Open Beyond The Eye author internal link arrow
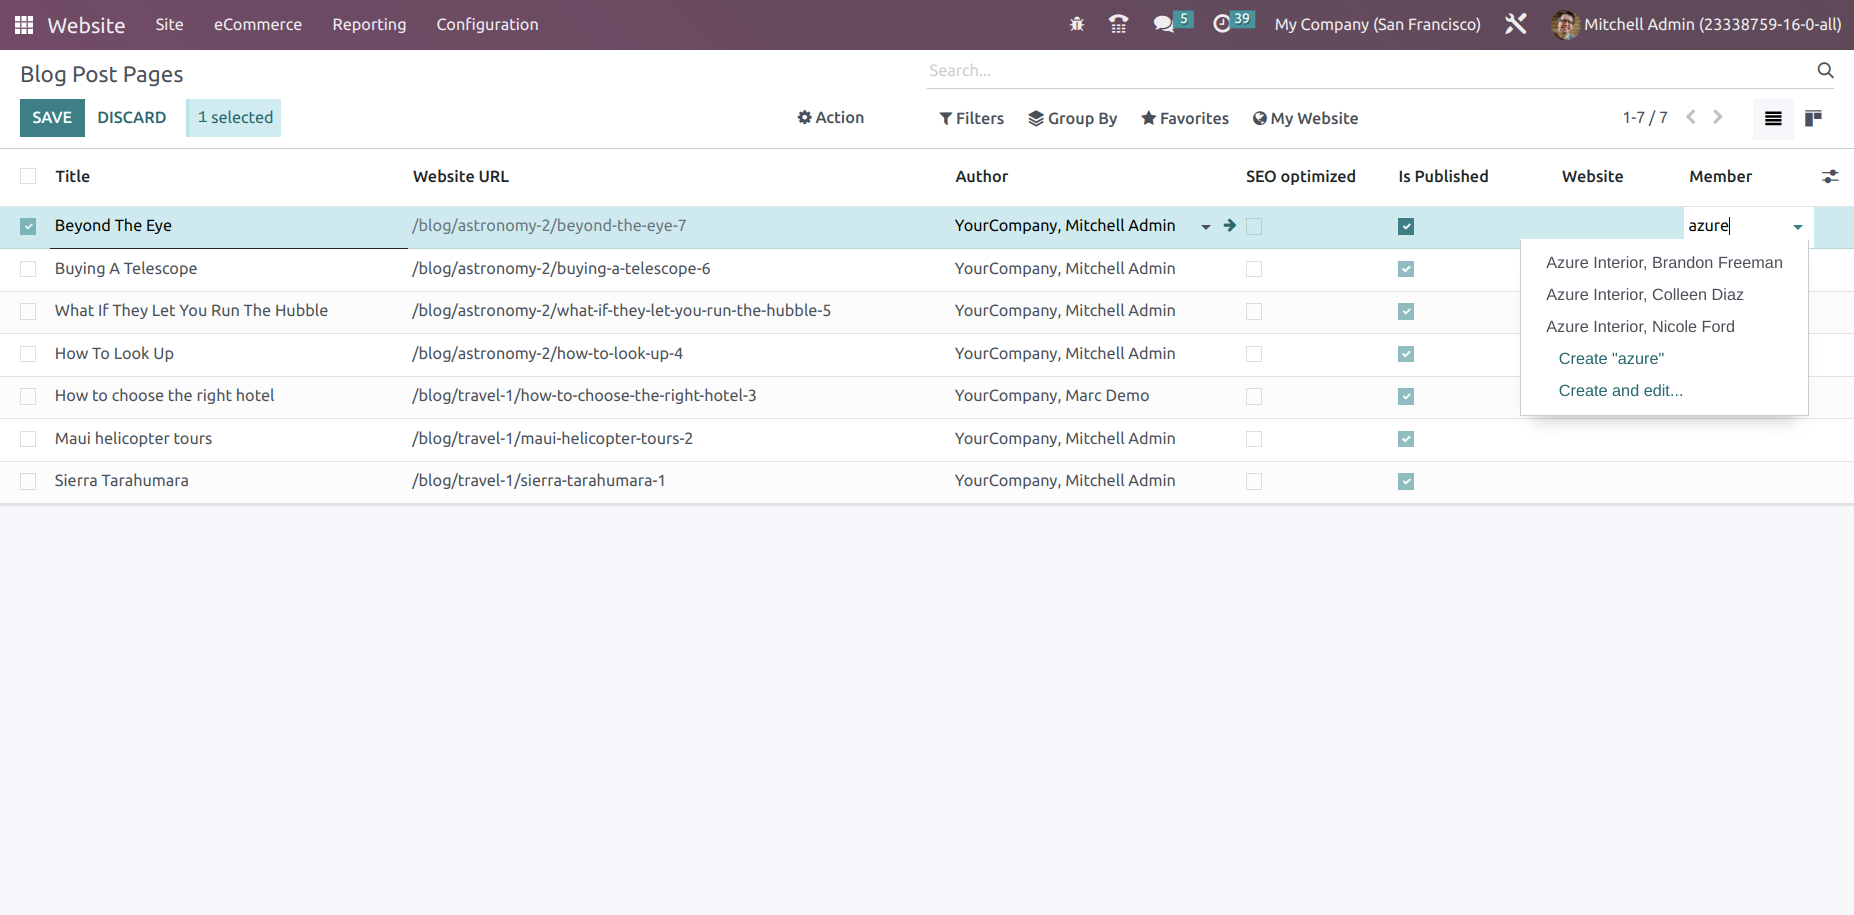The width and height of the screenshot is (1854, 915). click(1229, 226)
